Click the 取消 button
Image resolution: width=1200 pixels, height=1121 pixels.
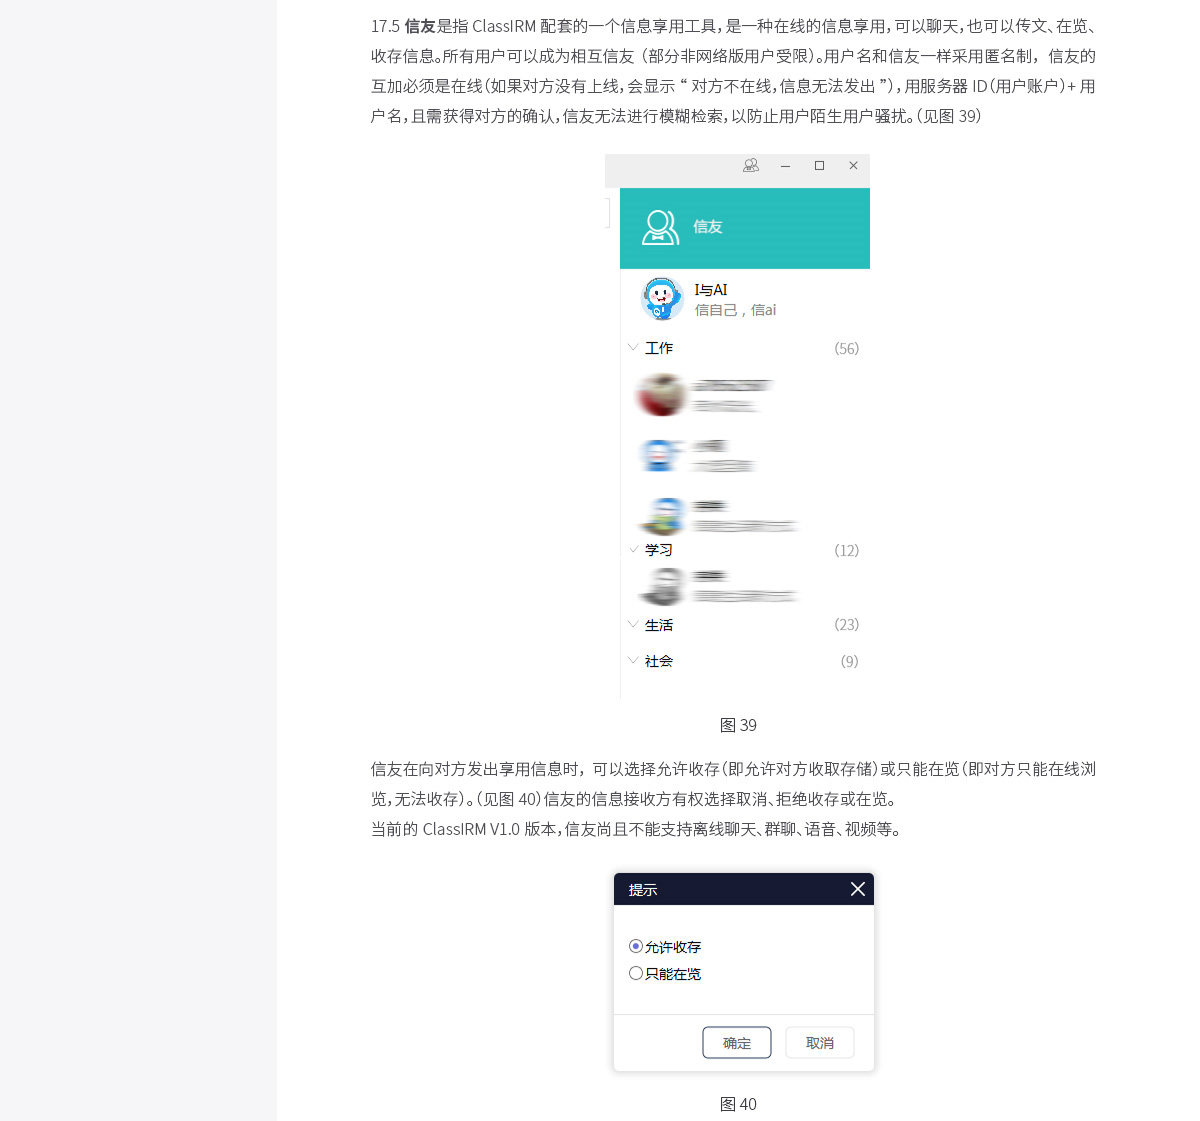[x=820, y=1042]
